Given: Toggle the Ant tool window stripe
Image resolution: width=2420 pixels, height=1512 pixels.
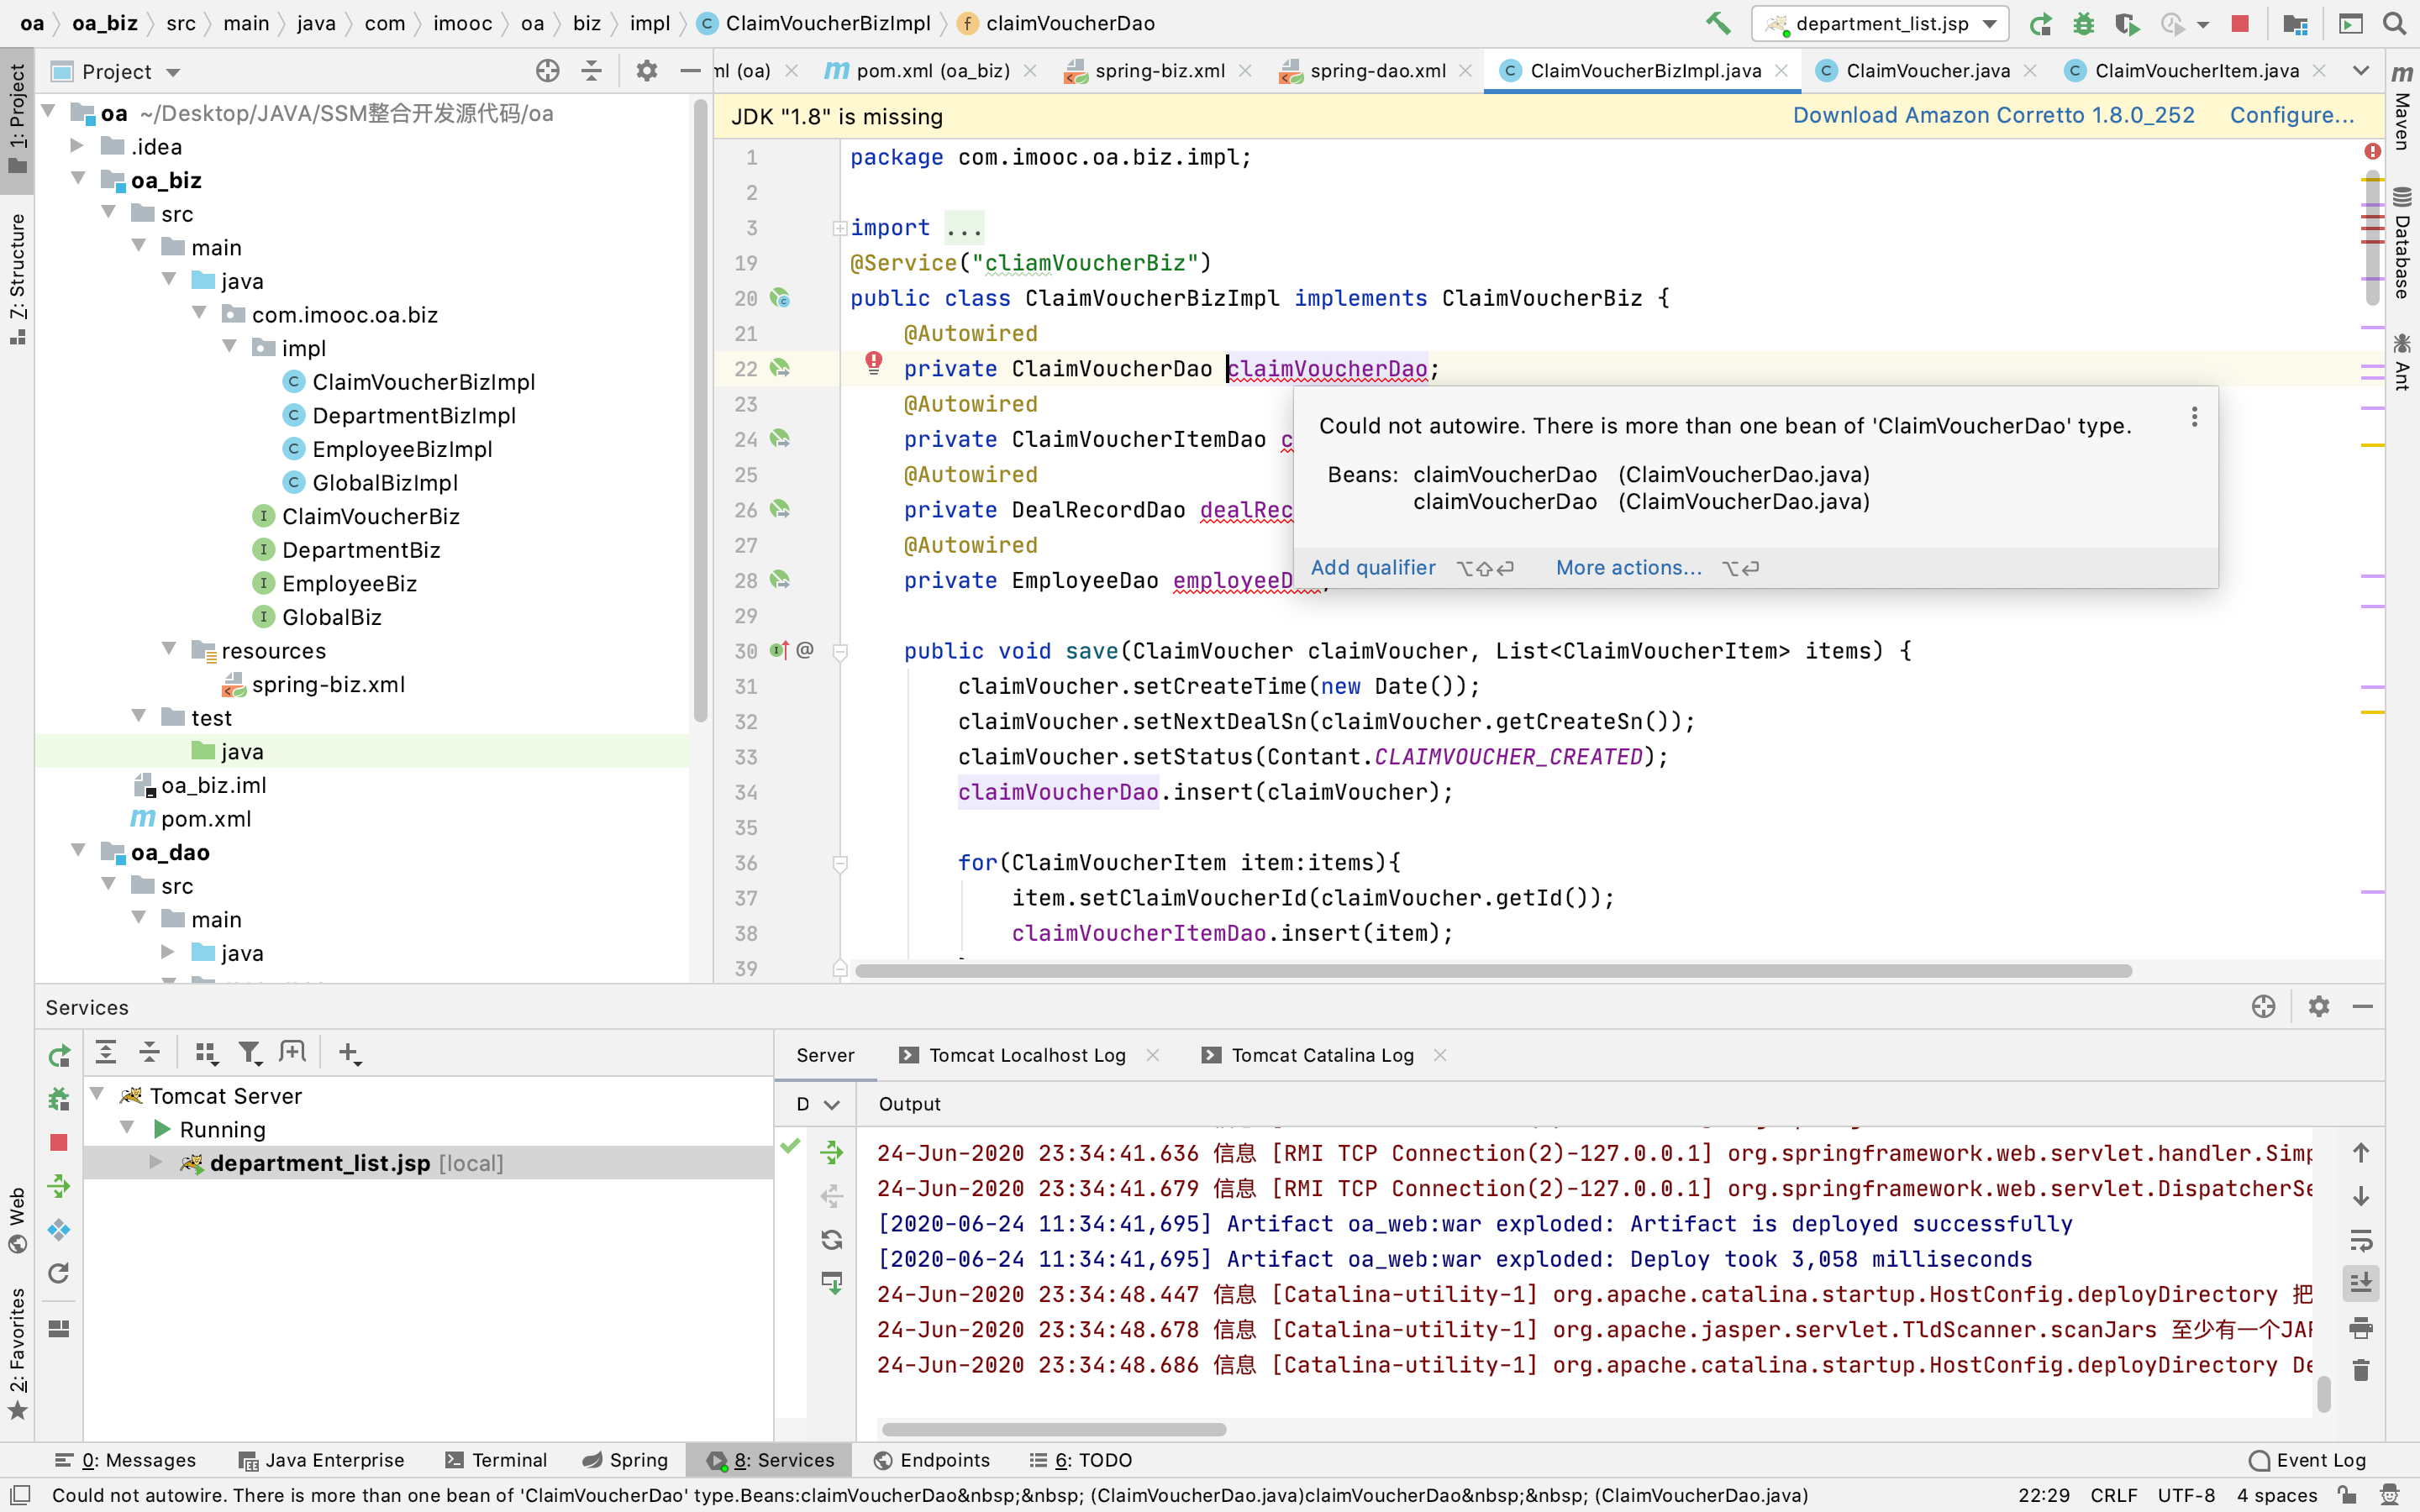Looking at the screenshot, I should (2402, 361).
